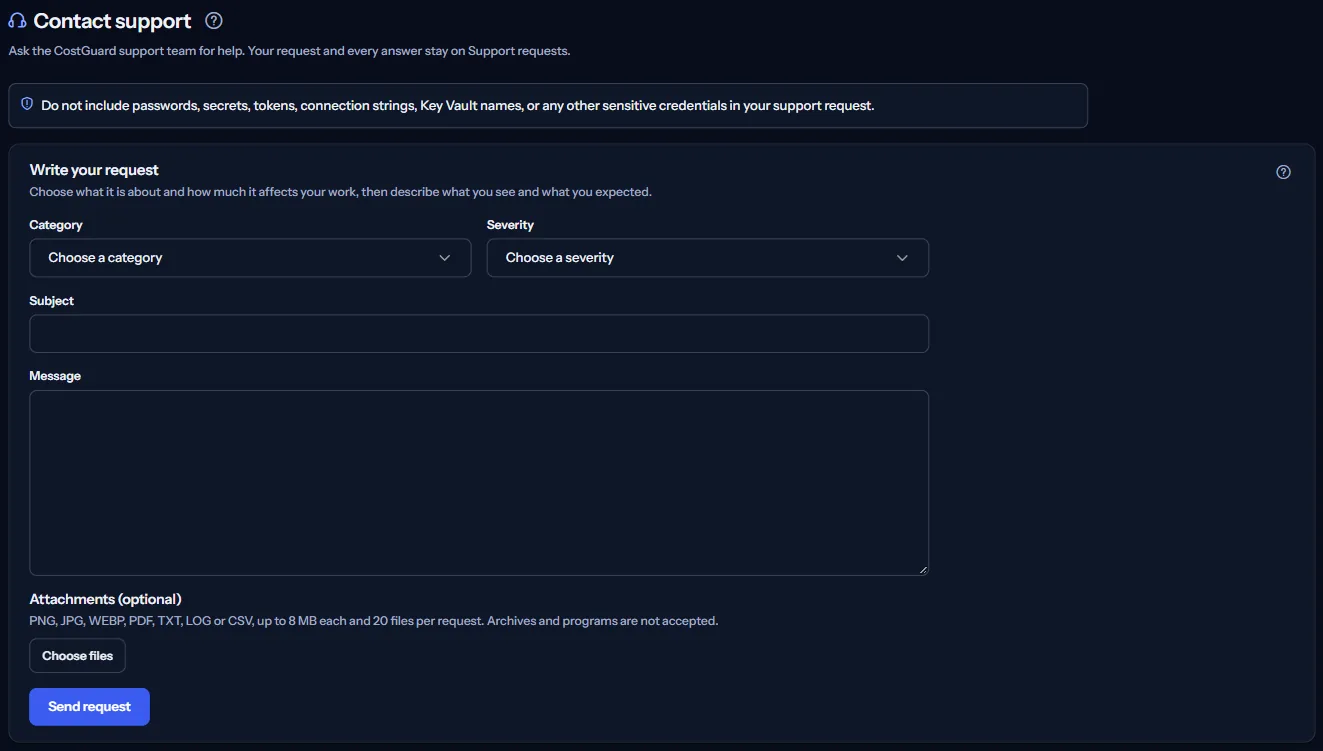Screen dimensions: 1323x751
Task: Click the Choose files button
Action: pyautogui.click(x=78, y=656)
